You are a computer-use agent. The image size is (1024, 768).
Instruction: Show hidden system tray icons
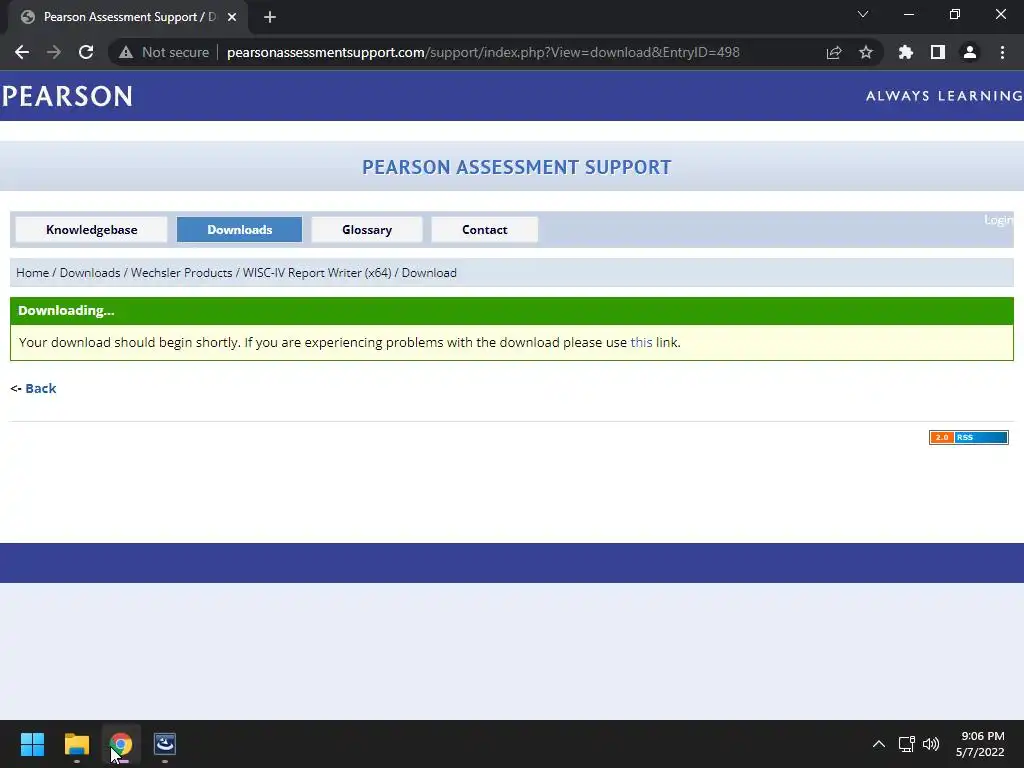(878, 744)
